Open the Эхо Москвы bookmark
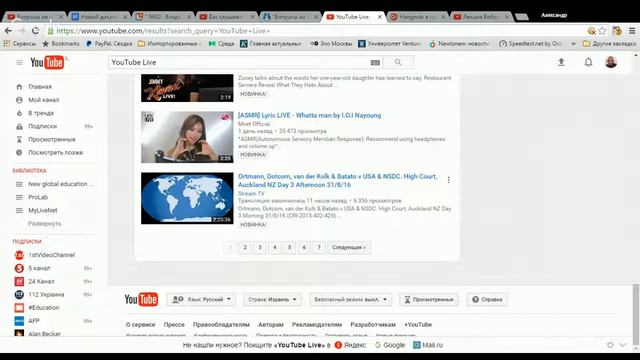 click(331, 43)
